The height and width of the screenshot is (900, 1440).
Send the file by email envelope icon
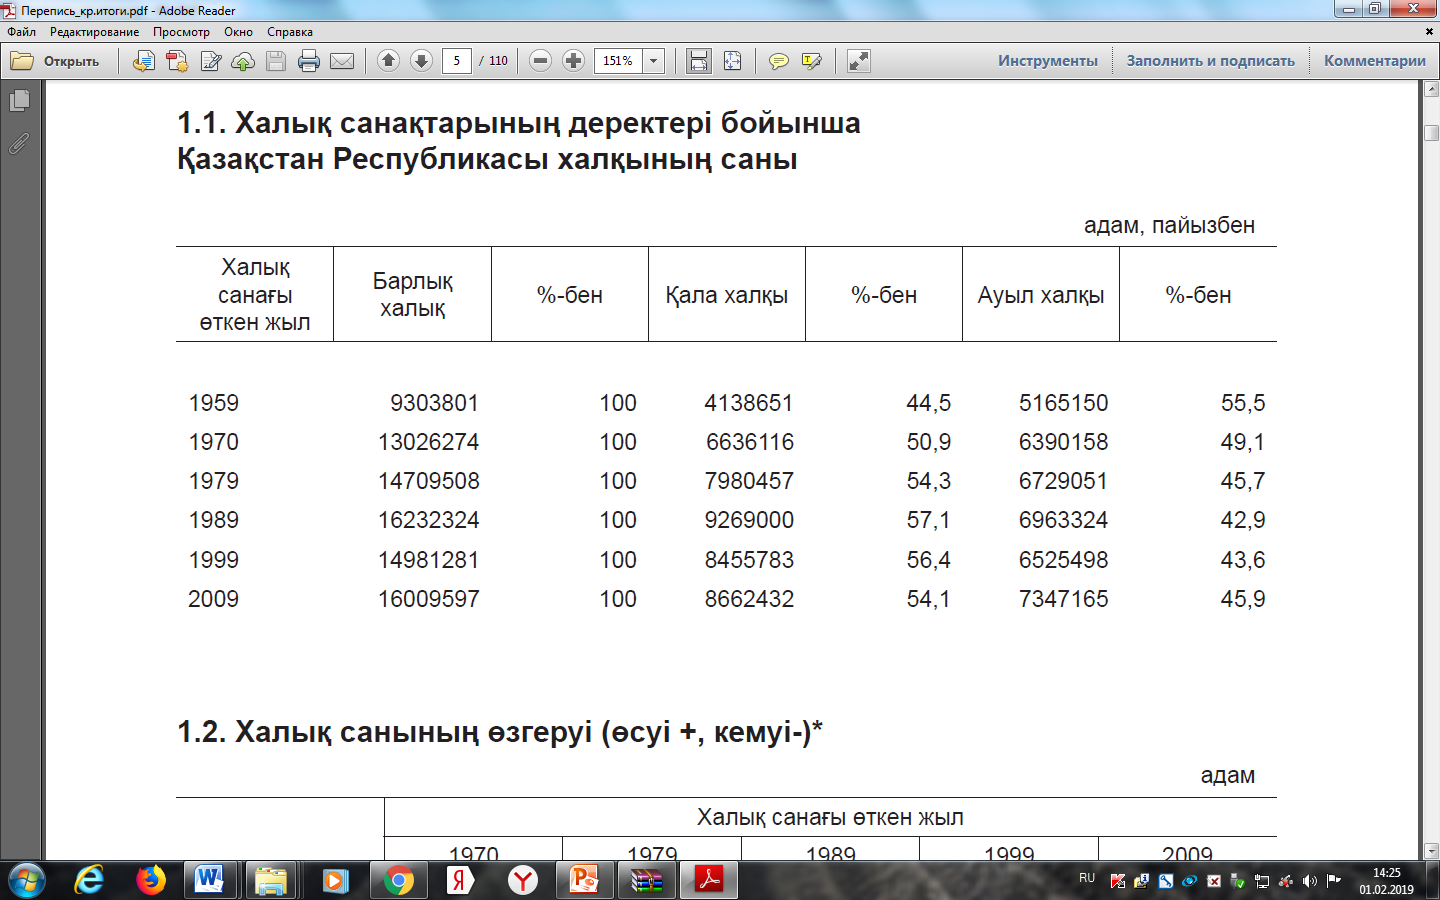pos(342,61)
